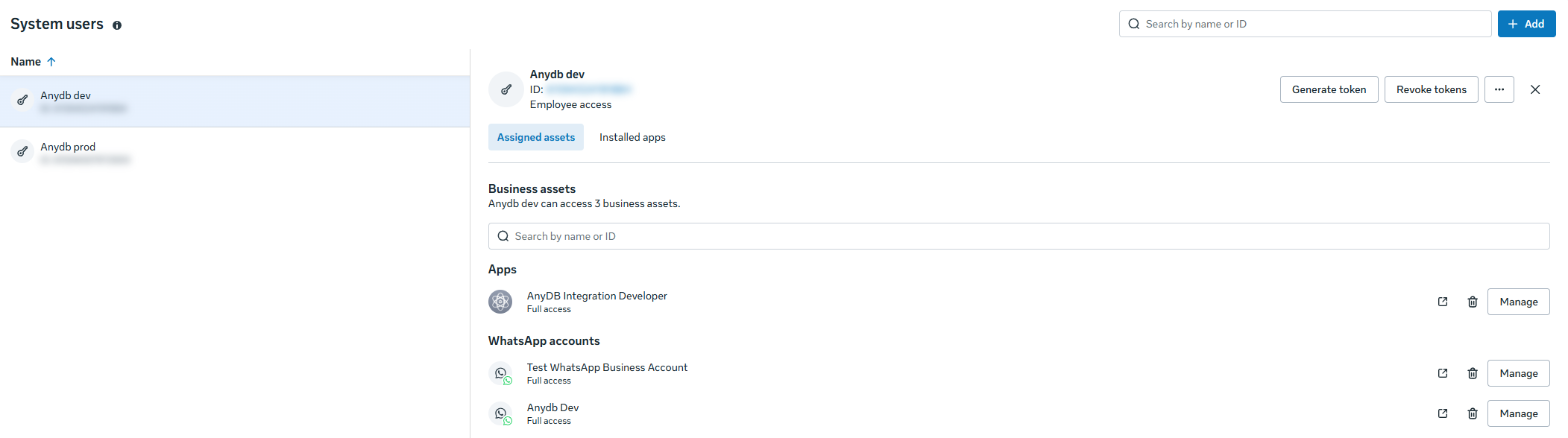Close the Anydb dev details panel

pos(1536,89)
